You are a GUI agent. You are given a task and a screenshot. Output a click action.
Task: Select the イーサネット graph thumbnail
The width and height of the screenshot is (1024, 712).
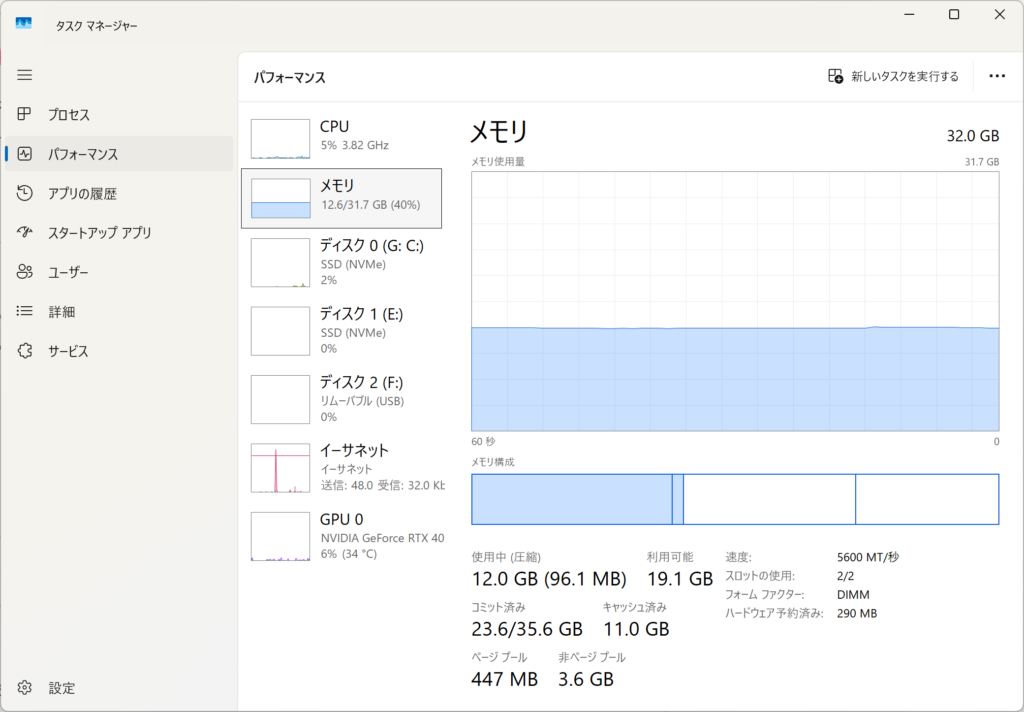click(x=280, y=468)
